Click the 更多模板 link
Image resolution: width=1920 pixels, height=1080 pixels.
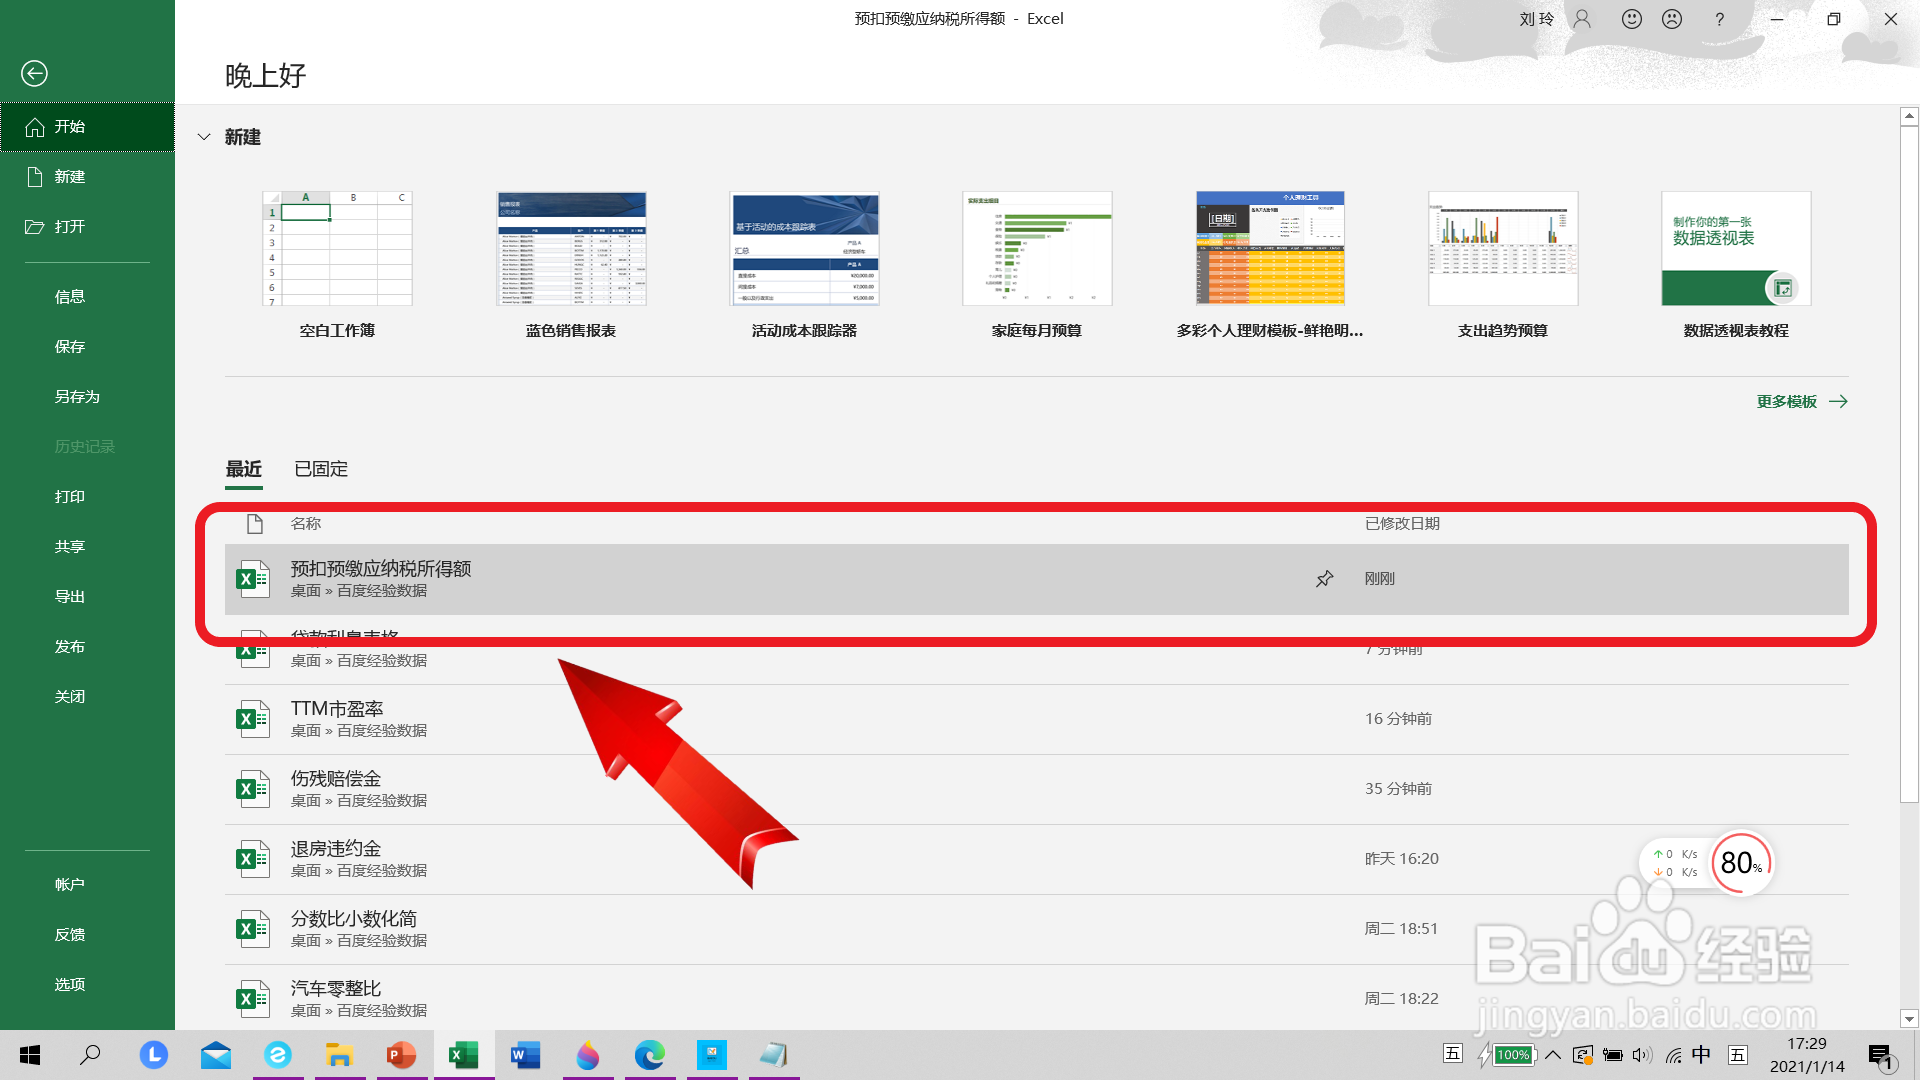pos(1802,402)
